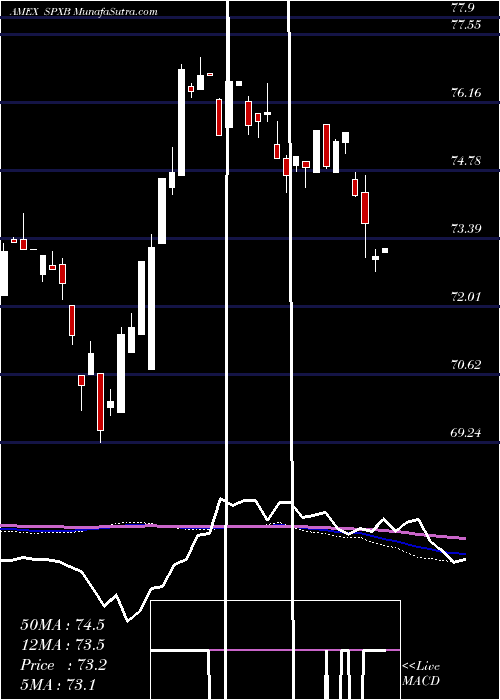Select the 77.55 price axis label

tap(466, 25)
